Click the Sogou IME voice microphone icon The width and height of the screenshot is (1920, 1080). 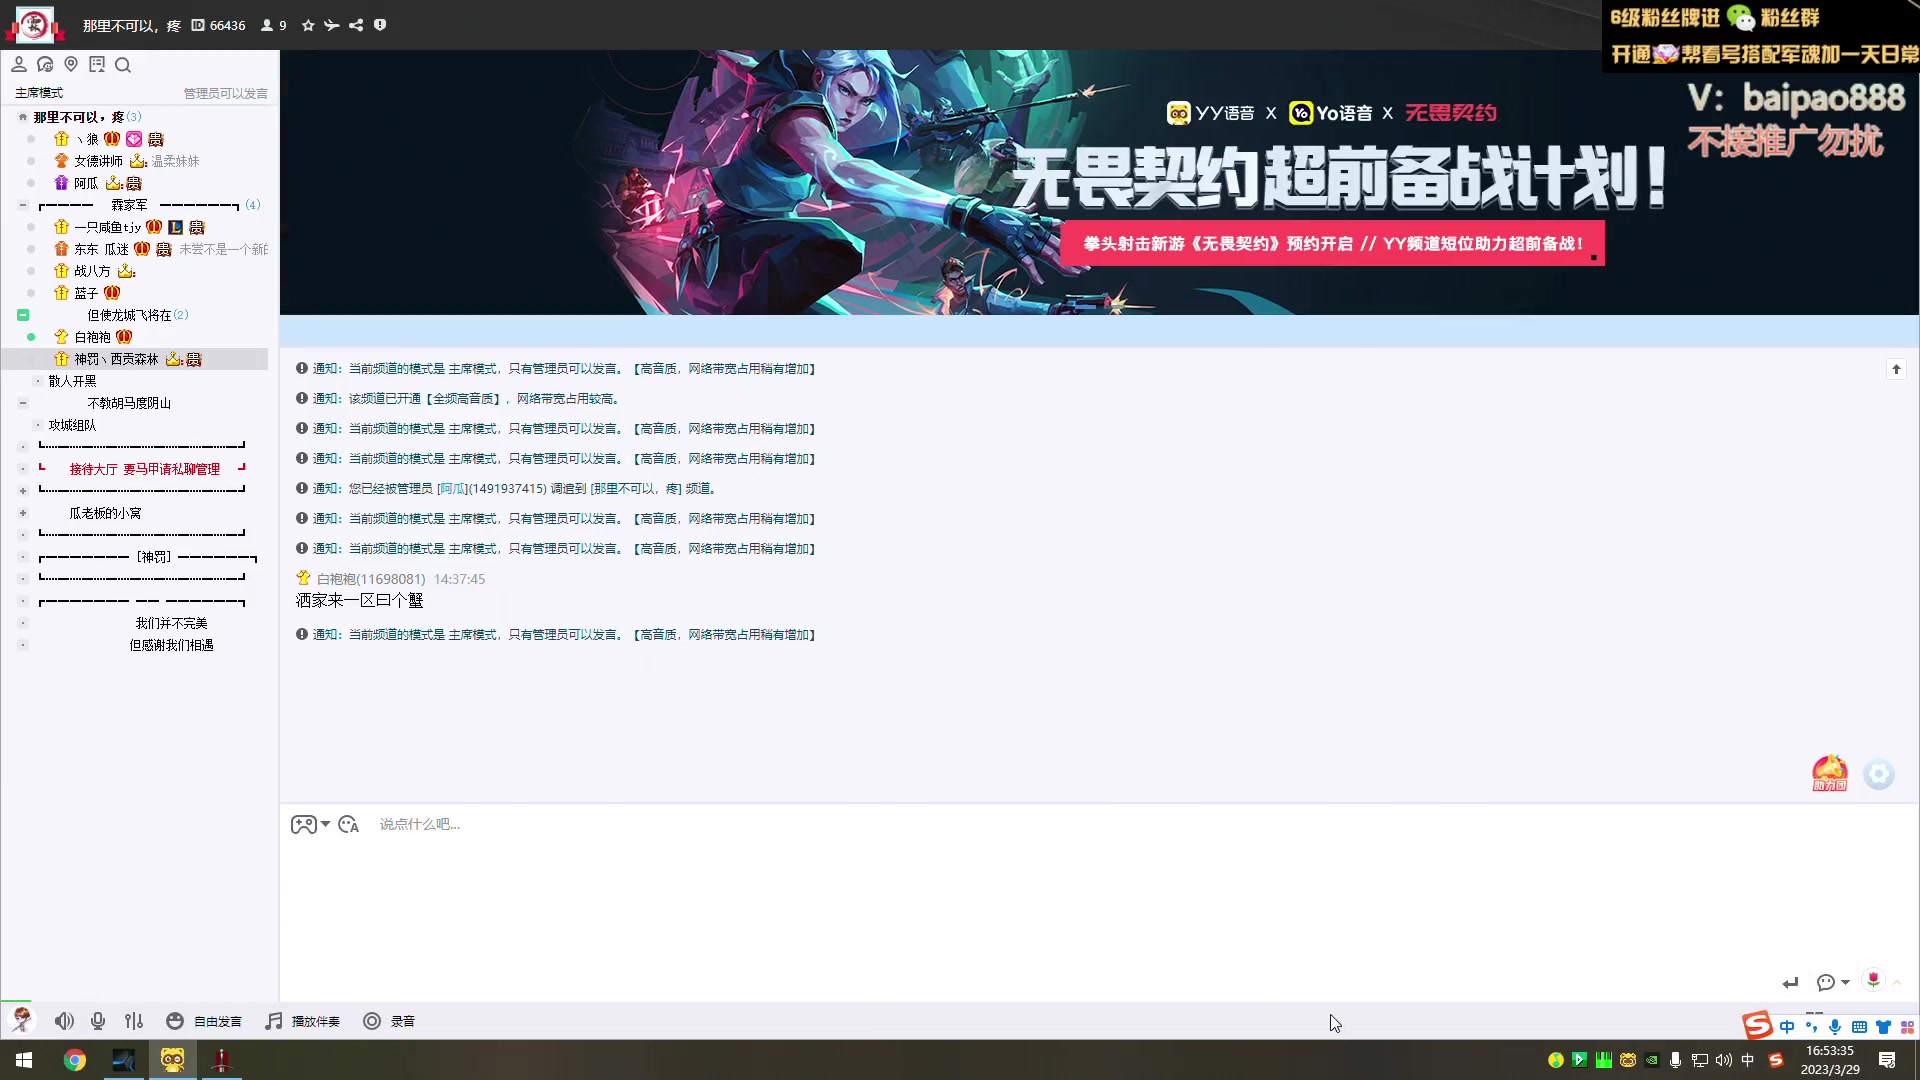[x=1835, y=1027]
